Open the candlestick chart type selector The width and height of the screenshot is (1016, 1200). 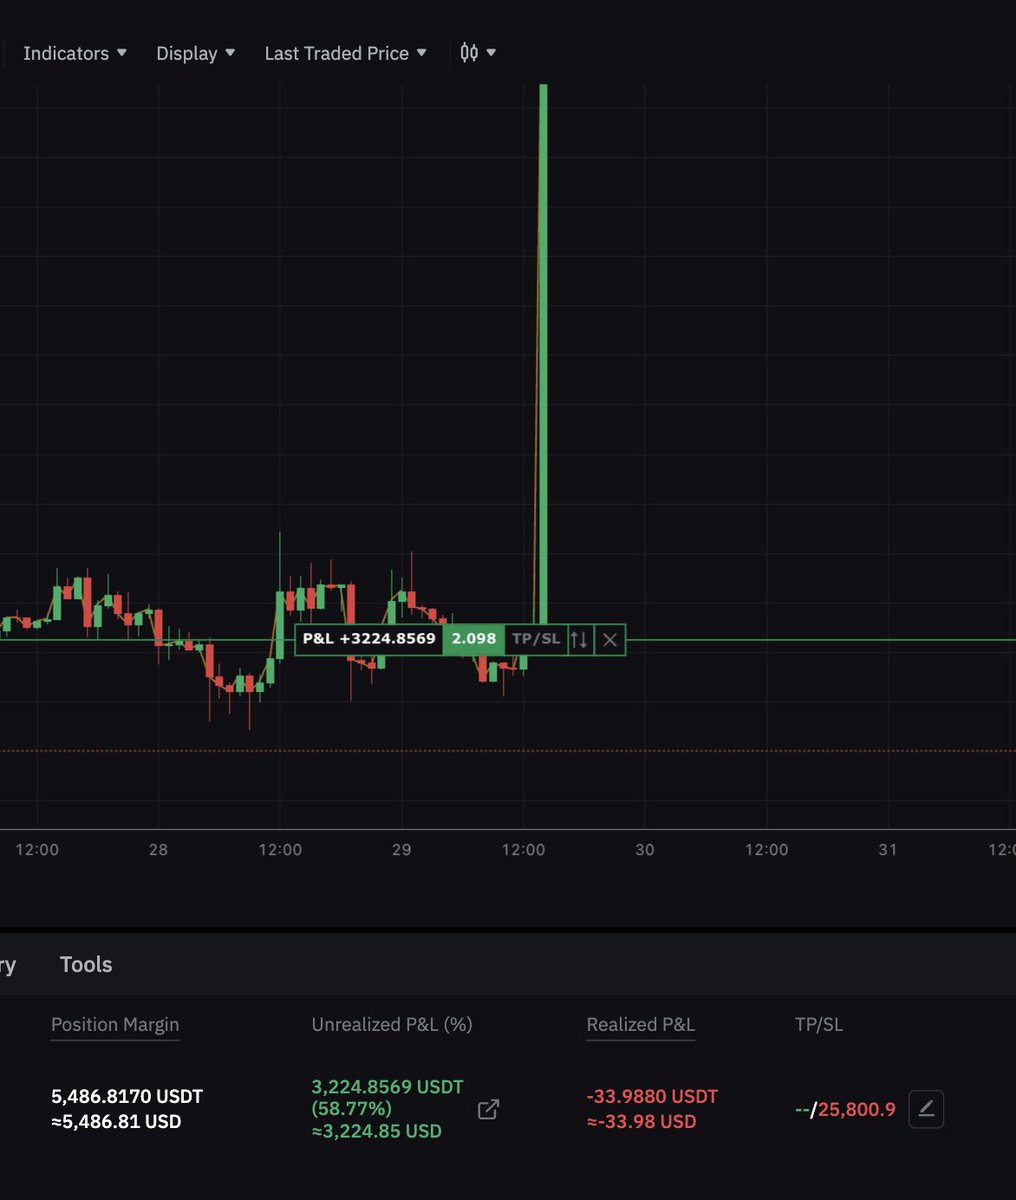[x=478, y=52]
